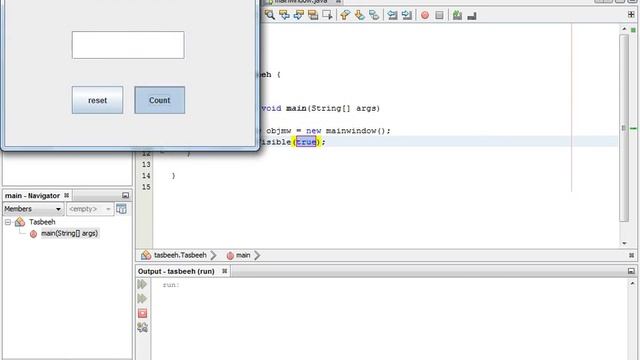Image resolution: width=640 pixels, height=360 pixels.
Task: Collapse the Tasbeeh node in Navigator tree
Action: coord(8,222)
